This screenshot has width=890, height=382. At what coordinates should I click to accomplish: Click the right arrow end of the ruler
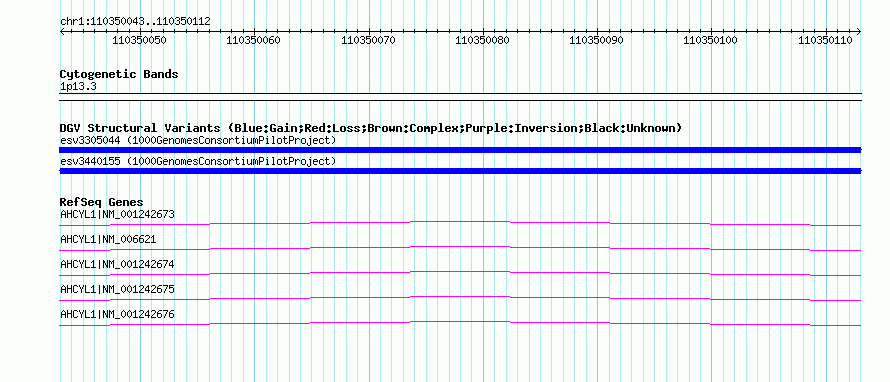[859, 32]
